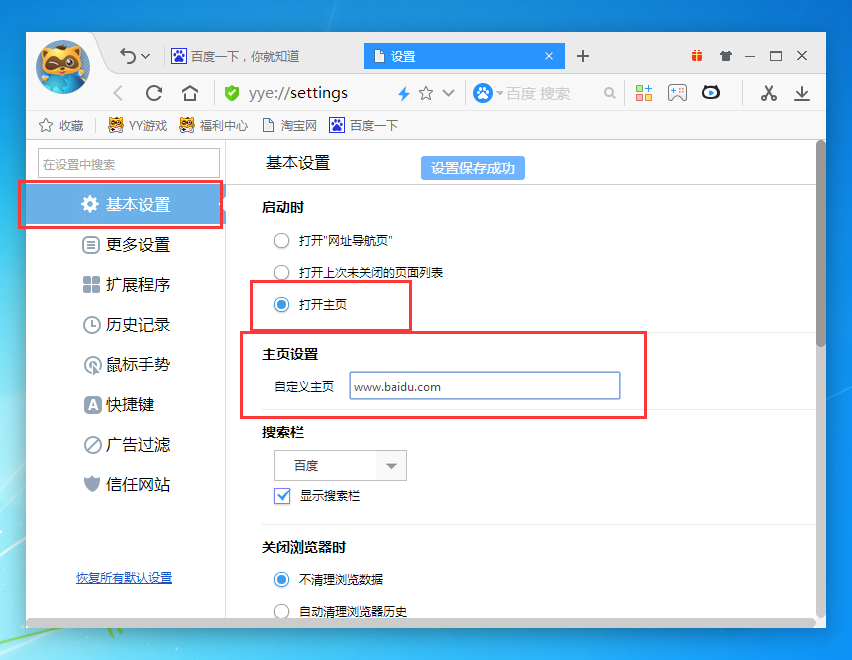The width and height of the screenshot is (852, 660).
Task: Bookmark this page with the star icon
Action: [x=424, y=92]
